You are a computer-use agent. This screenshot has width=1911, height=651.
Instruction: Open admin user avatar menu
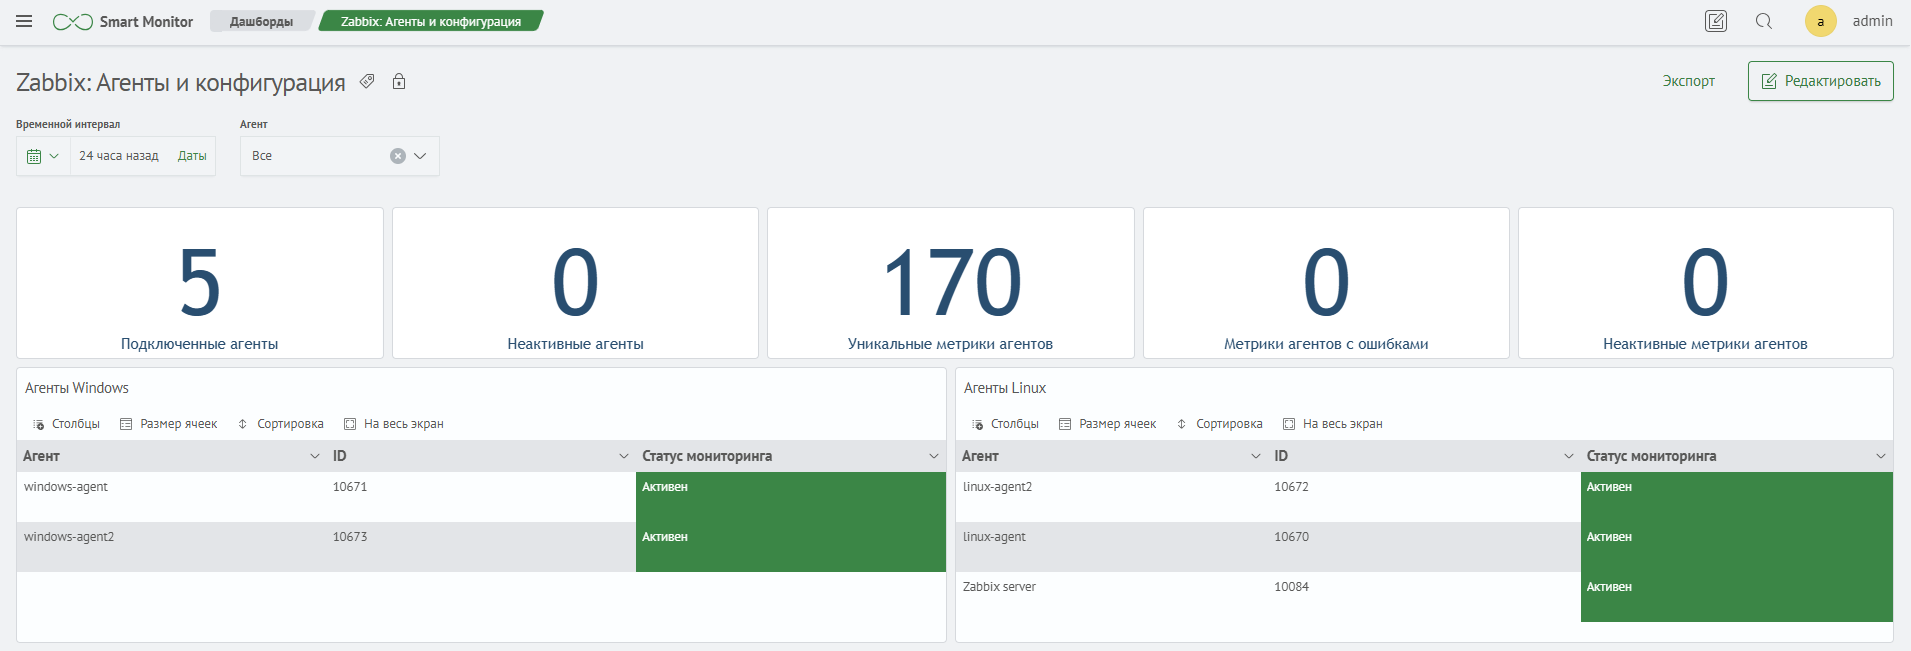click(1820, 21)
